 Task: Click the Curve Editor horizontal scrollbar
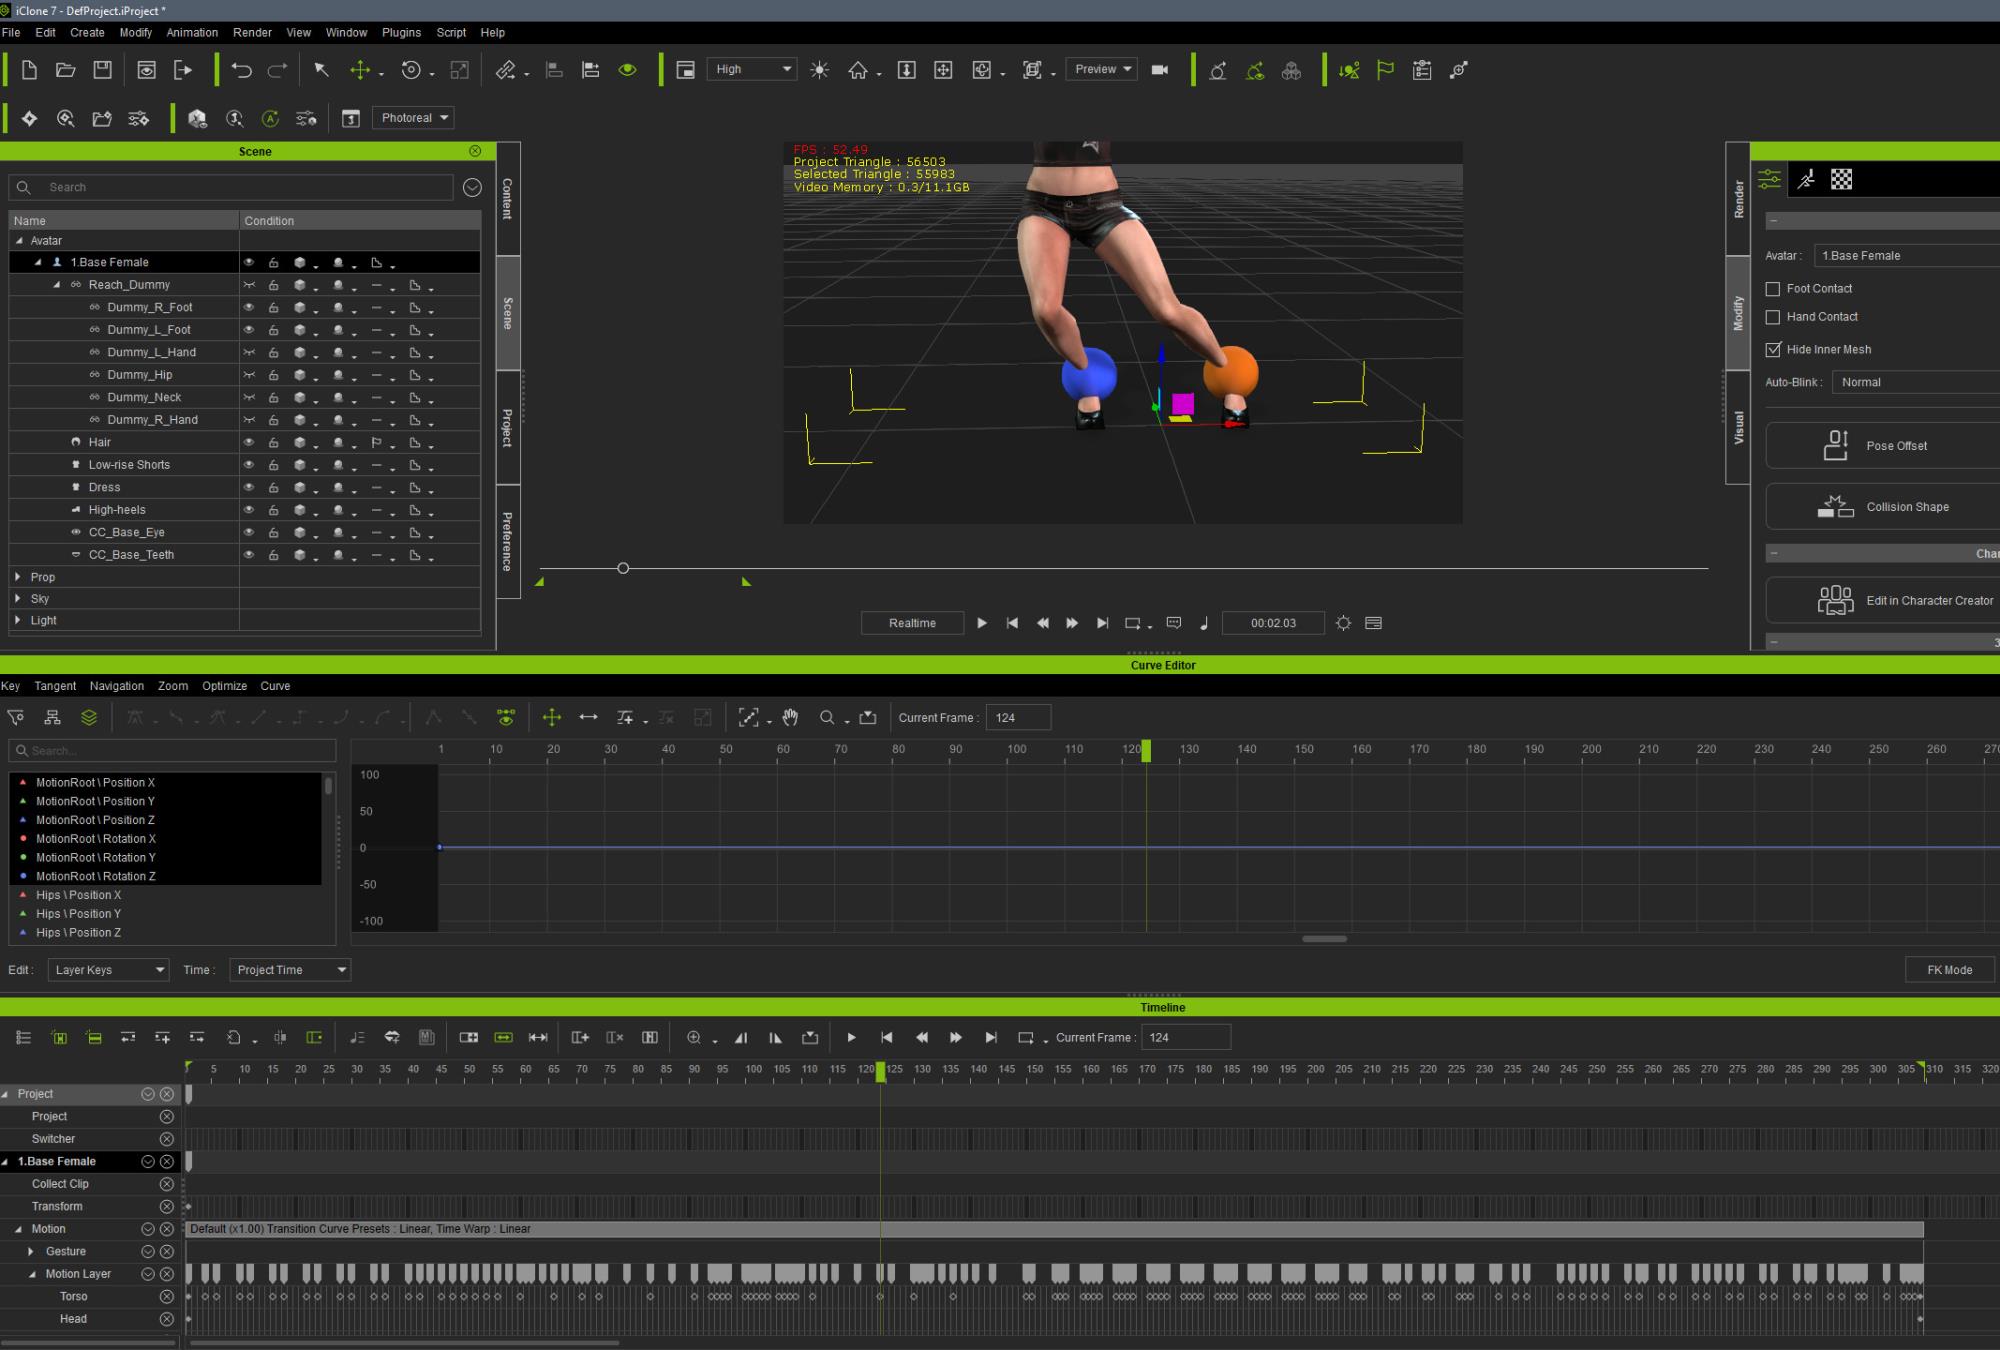pos(1324,939)
